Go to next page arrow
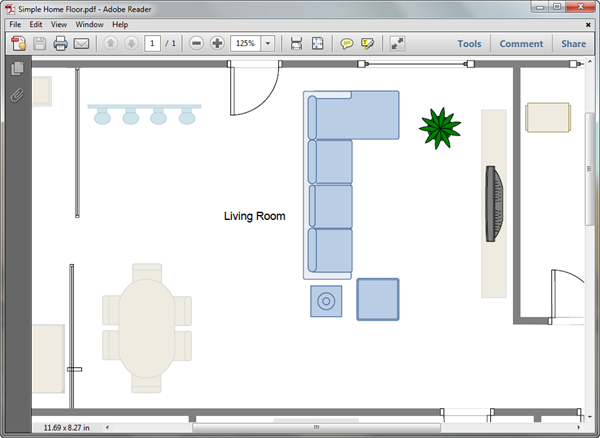The width and height of the screenshot is (600, 438). pos(131,43)
